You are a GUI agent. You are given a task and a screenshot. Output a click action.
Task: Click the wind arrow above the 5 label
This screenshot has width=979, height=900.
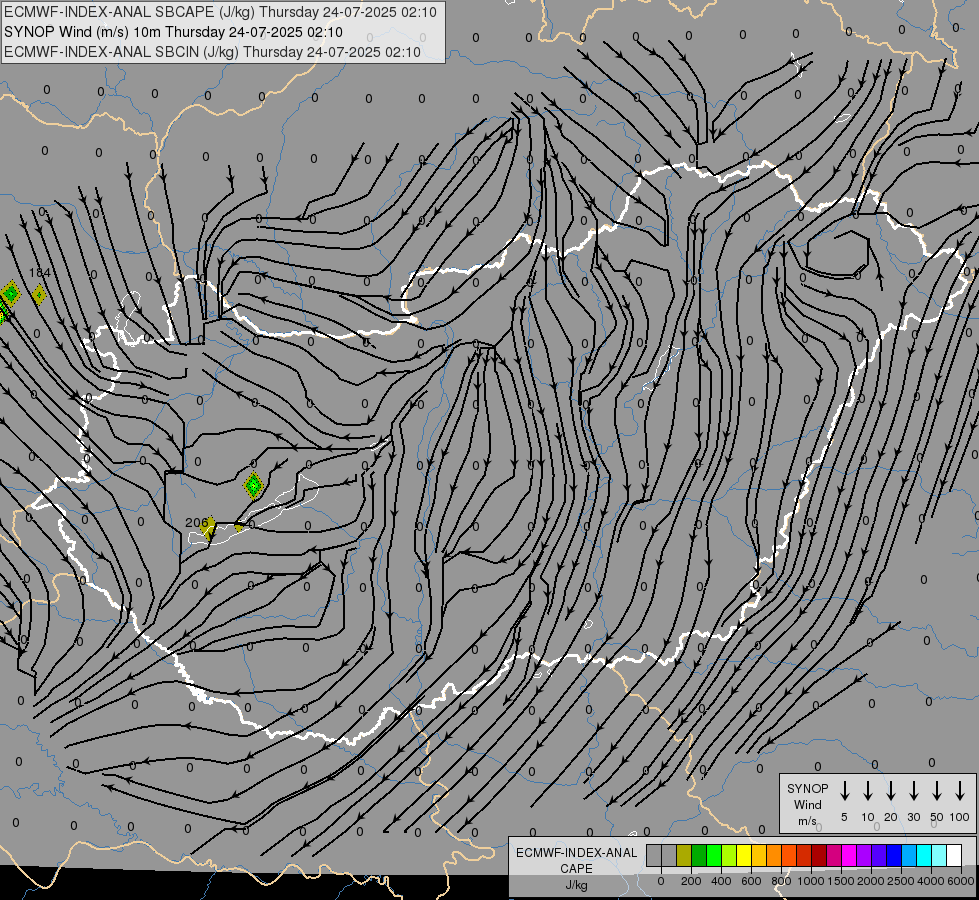click(844, 791)
